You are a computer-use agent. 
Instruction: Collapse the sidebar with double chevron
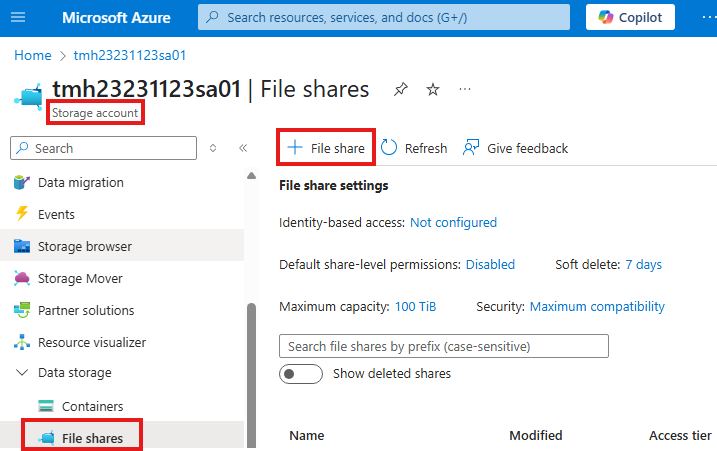[x=243, y=148]
